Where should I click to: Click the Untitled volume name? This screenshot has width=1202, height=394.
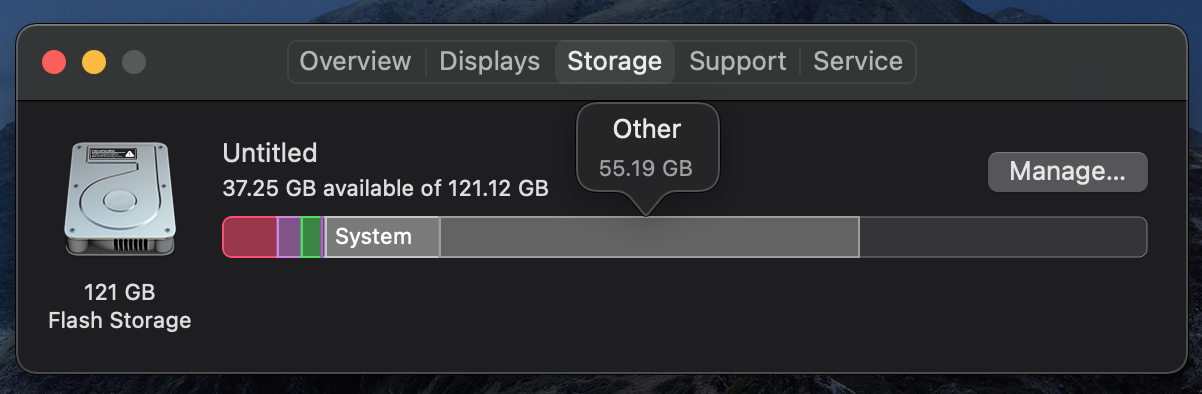[270, 153]
